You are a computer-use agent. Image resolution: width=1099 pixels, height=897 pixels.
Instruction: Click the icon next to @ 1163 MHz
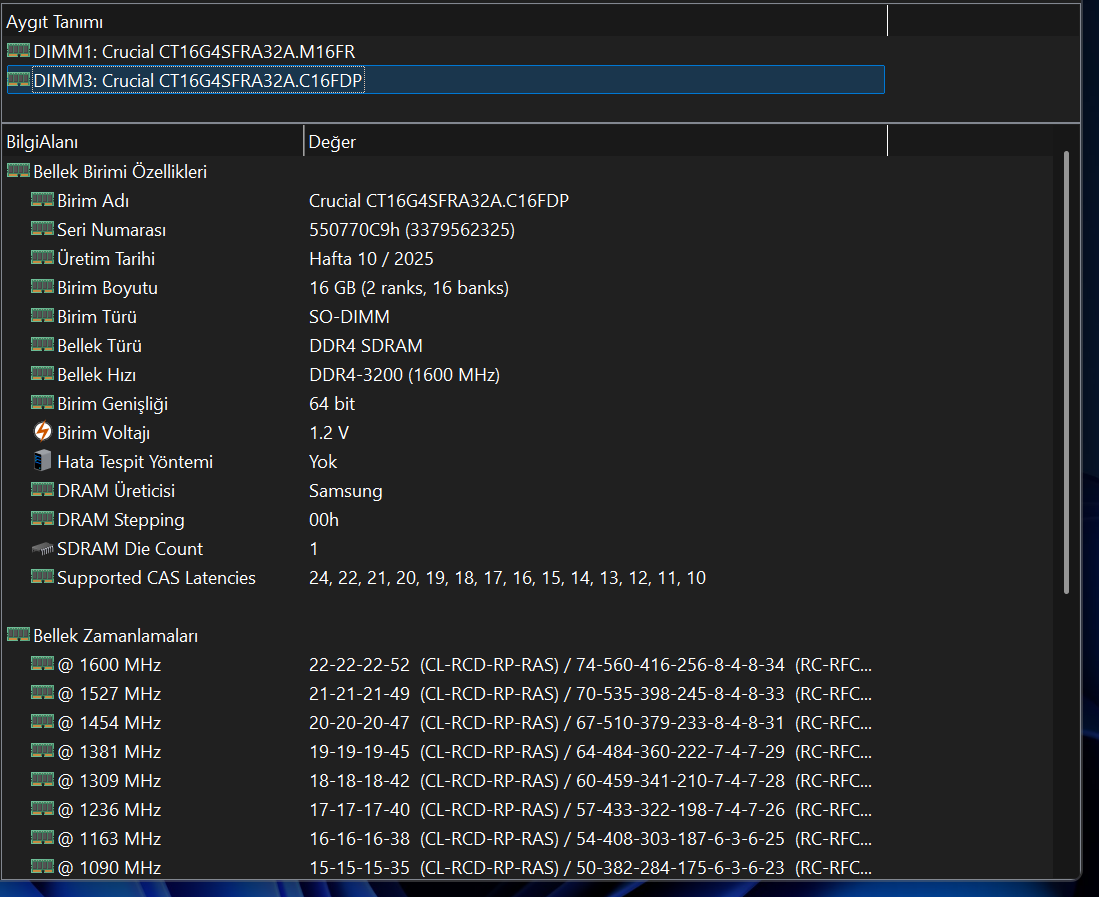coord(42,837)
